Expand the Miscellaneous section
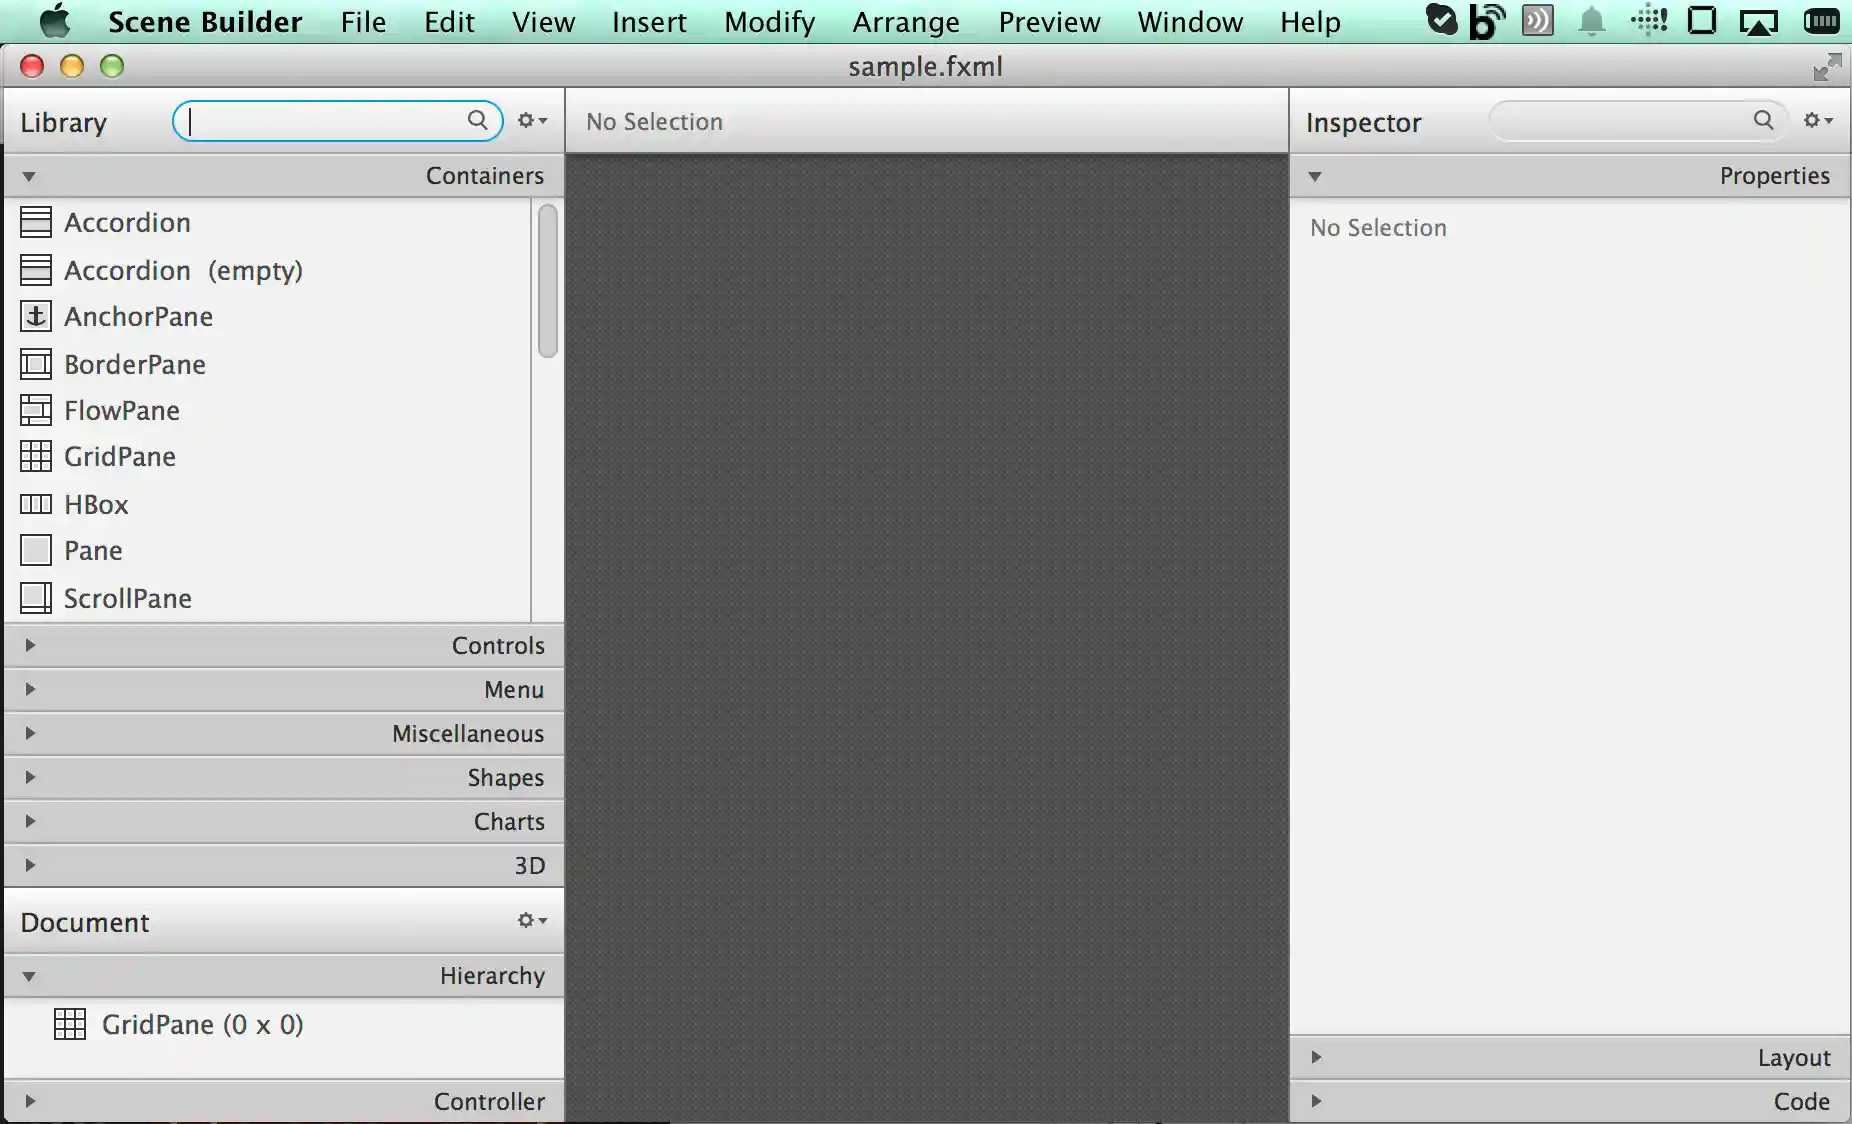The image size is (1852, 1124). (x=30, y=733)
